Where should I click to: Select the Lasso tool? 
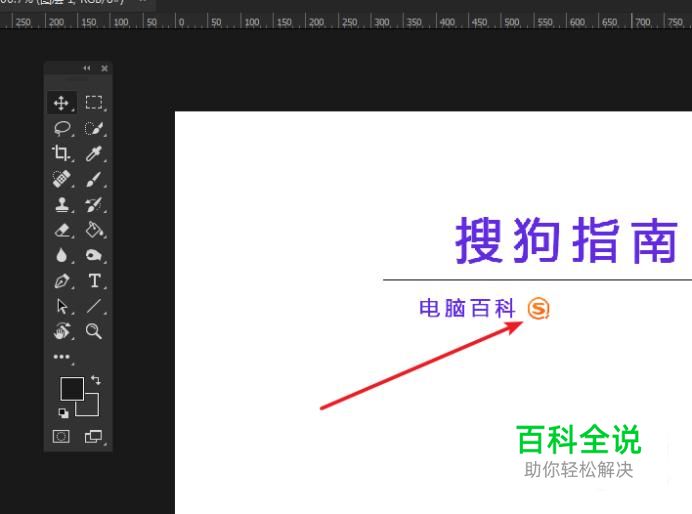coord(61,128)
